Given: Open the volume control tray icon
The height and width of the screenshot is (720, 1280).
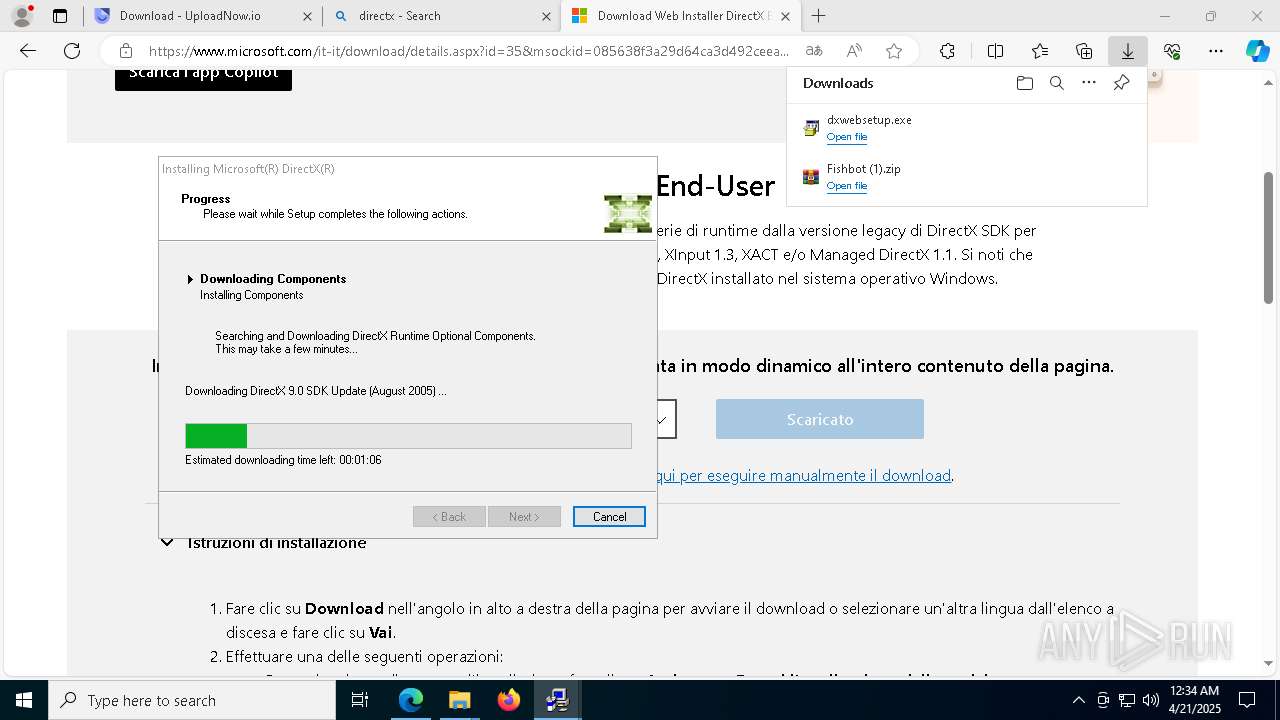Looking at the screenshot, I should pos(1151,700).
